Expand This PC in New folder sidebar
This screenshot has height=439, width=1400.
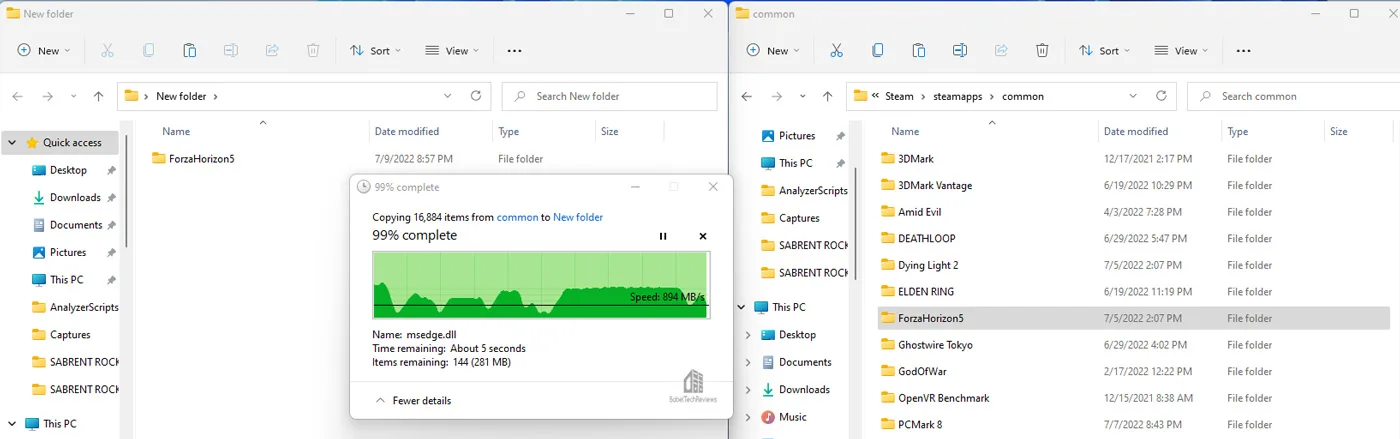tap(12, 424)
